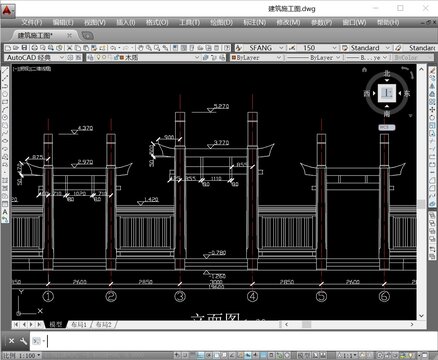This screenshot has height=360, width=438.
Task: Click the 上 face of the ViewCube
Action: 387,93
